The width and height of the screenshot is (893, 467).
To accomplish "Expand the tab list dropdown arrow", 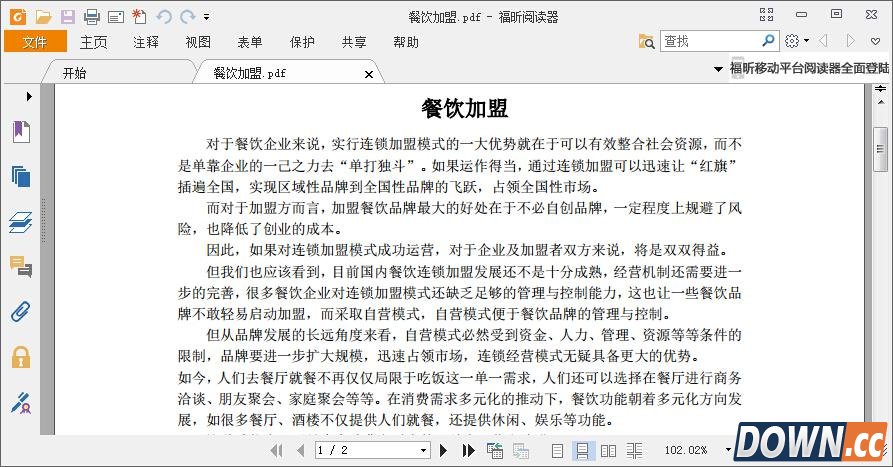I will coord(718,69).
